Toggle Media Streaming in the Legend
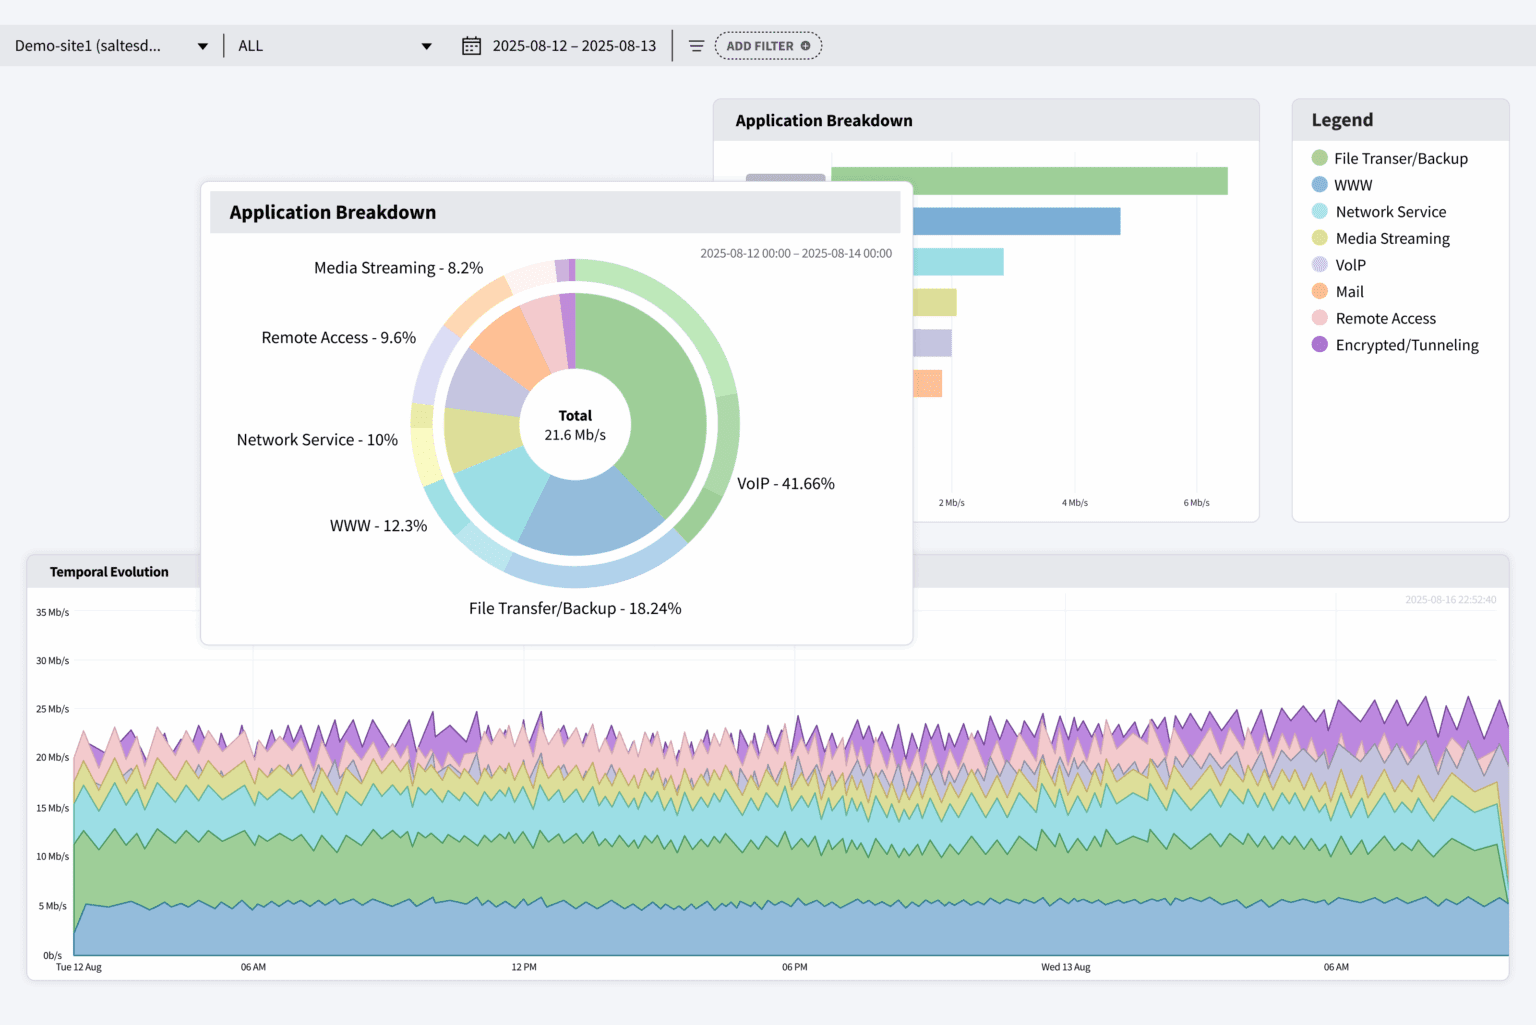This screenshot has width=1536, height=1025. tap(1391, 238)
